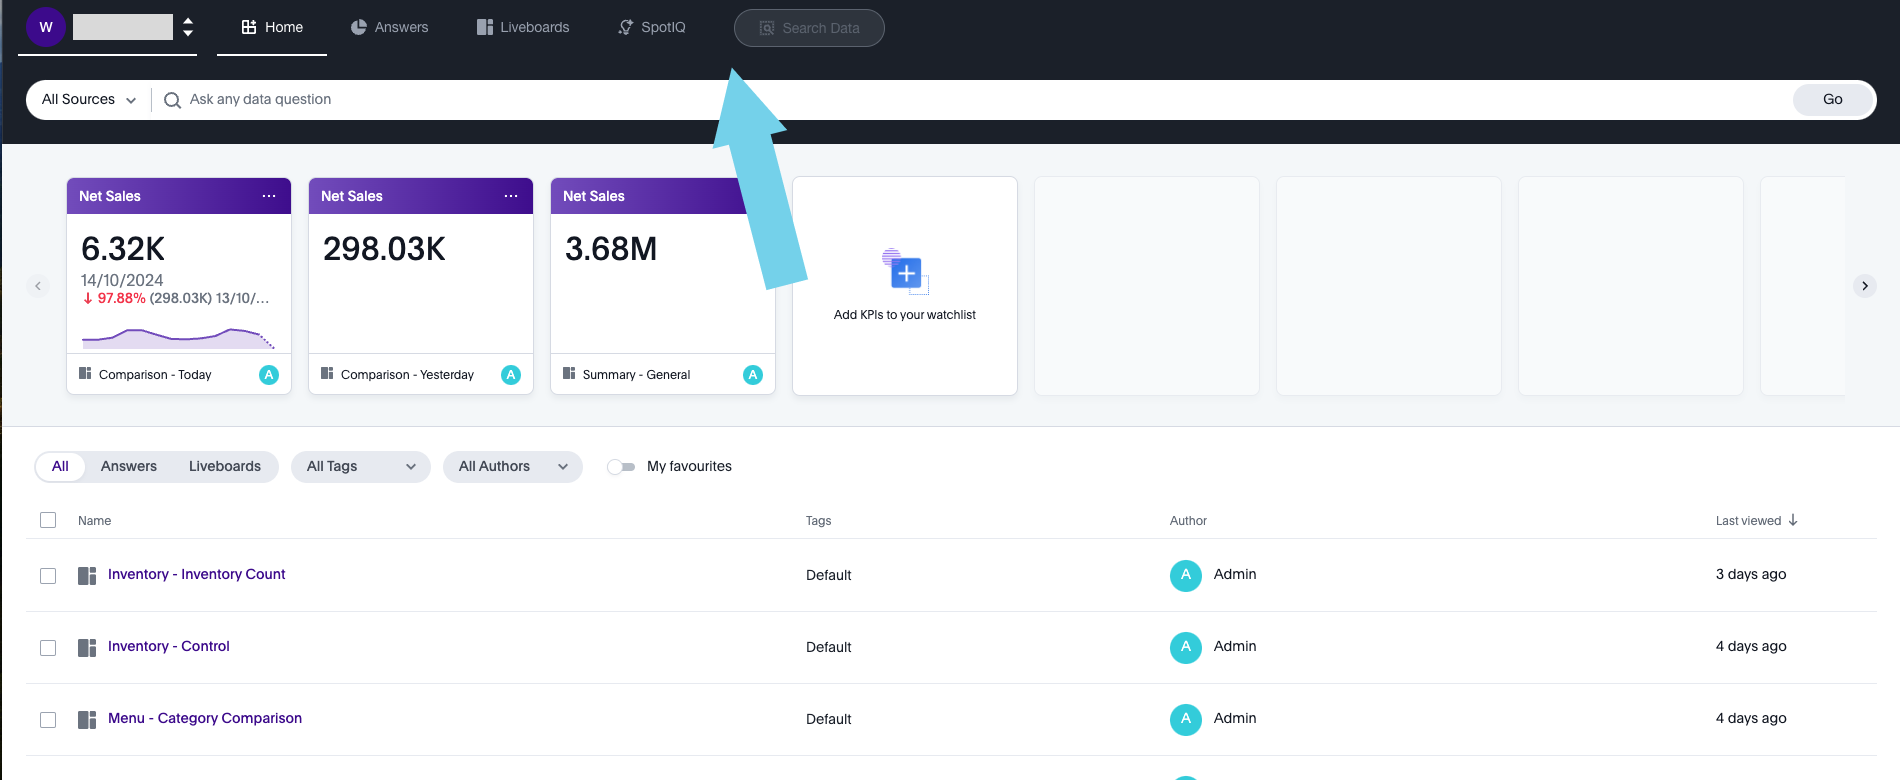Click Admin avatar in Inventory - Control row

click(1186, 647)
